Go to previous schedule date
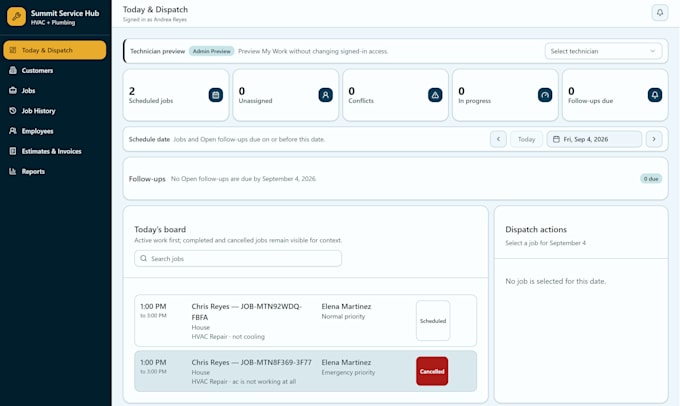 498,139
